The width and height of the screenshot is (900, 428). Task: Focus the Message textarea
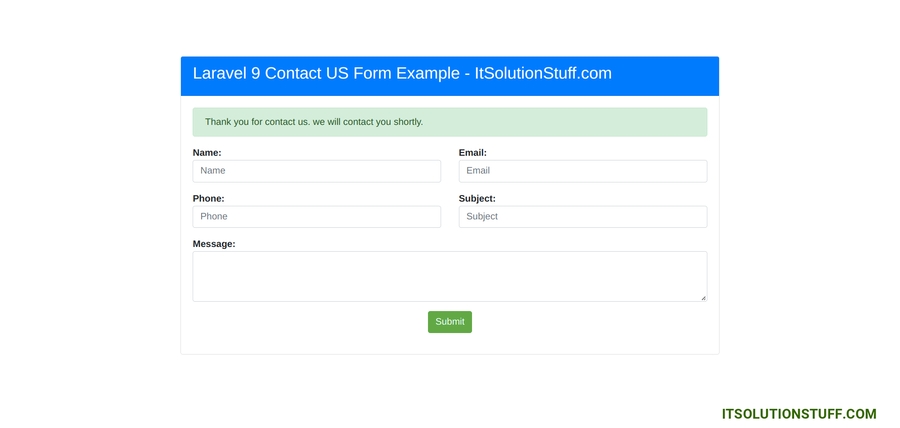[x=449, y=275]
